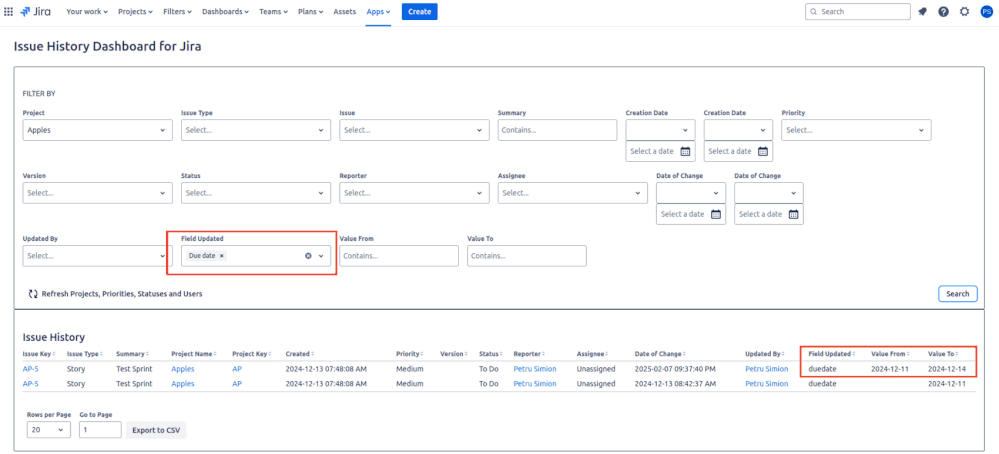The image size is (999, 454).
Task: Open calendar icon in first Date of Change picker
Action: tap(715, 214)
